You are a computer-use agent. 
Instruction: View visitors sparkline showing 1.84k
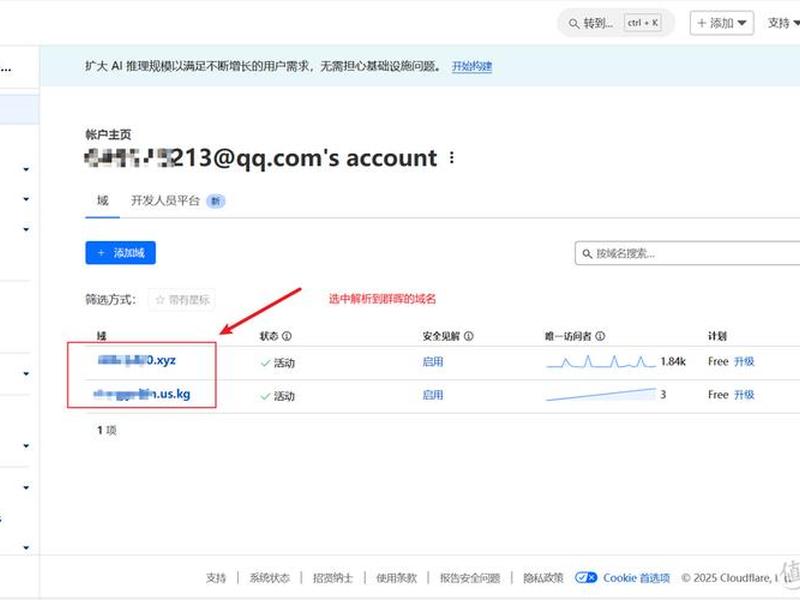click(601, 362)
